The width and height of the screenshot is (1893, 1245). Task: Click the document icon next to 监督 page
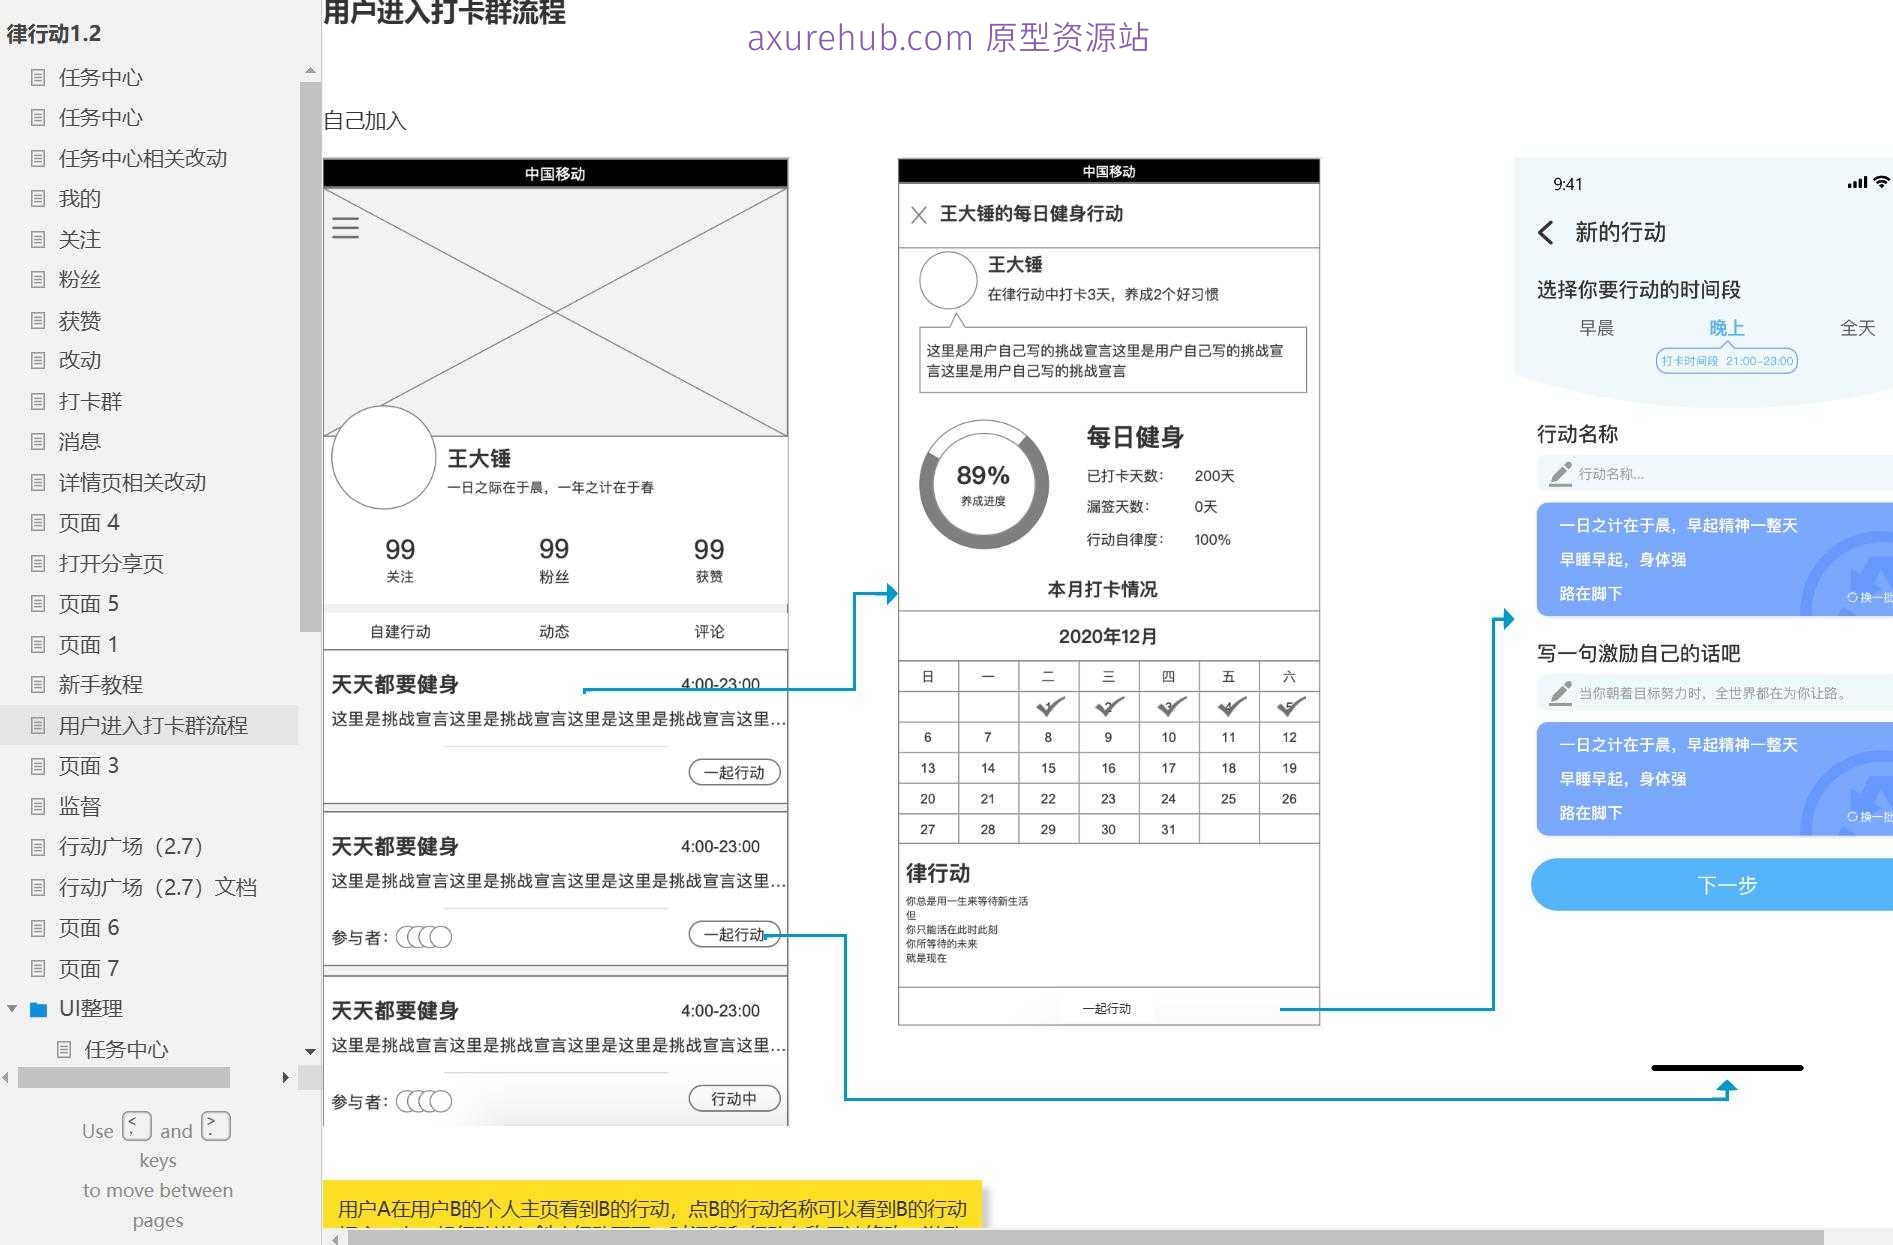tap(37, 806)
